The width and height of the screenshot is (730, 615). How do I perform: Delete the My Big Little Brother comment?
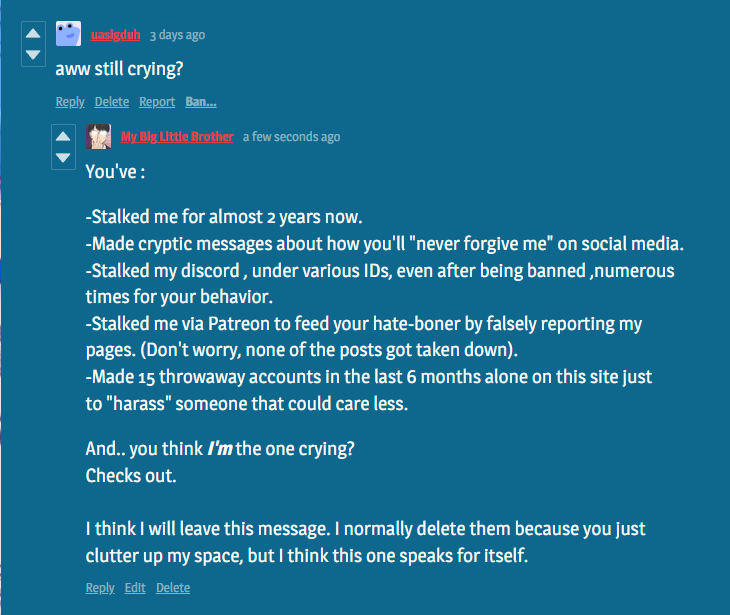[173, 588]
